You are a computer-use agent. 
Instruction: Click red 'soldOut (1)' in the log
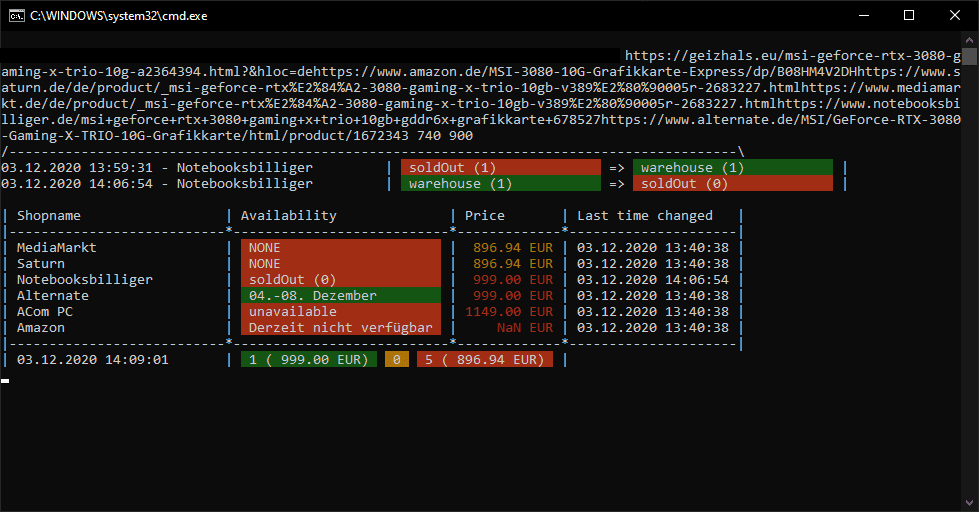pos(501,167)
